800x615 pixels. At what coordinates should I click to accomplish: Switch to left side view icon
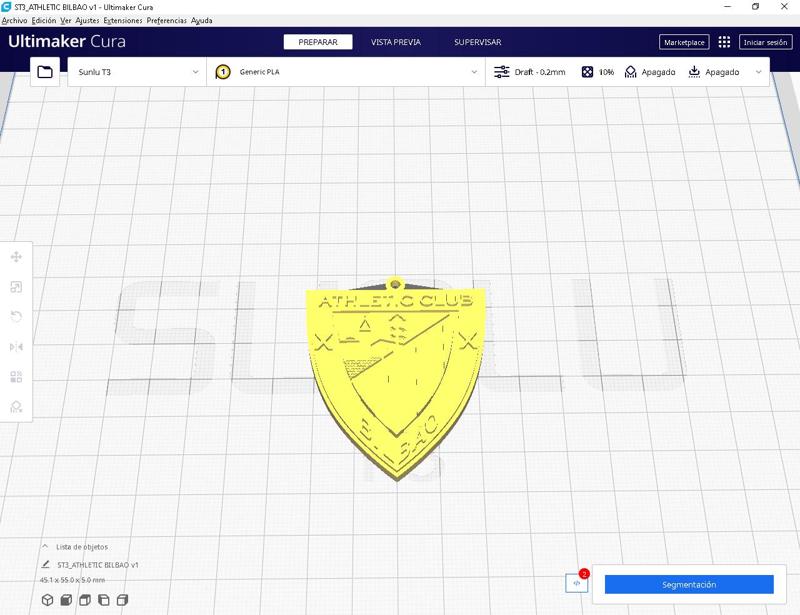pos(104,600)
